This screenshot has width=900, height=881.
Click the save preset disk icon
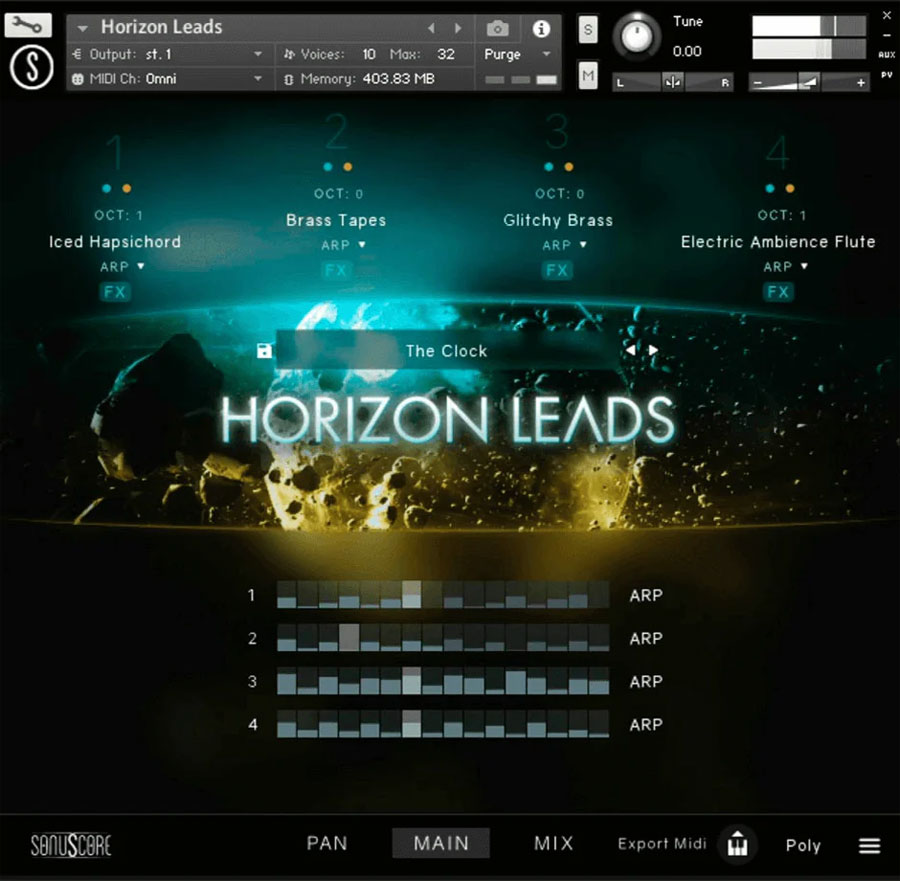coord(264,350)
